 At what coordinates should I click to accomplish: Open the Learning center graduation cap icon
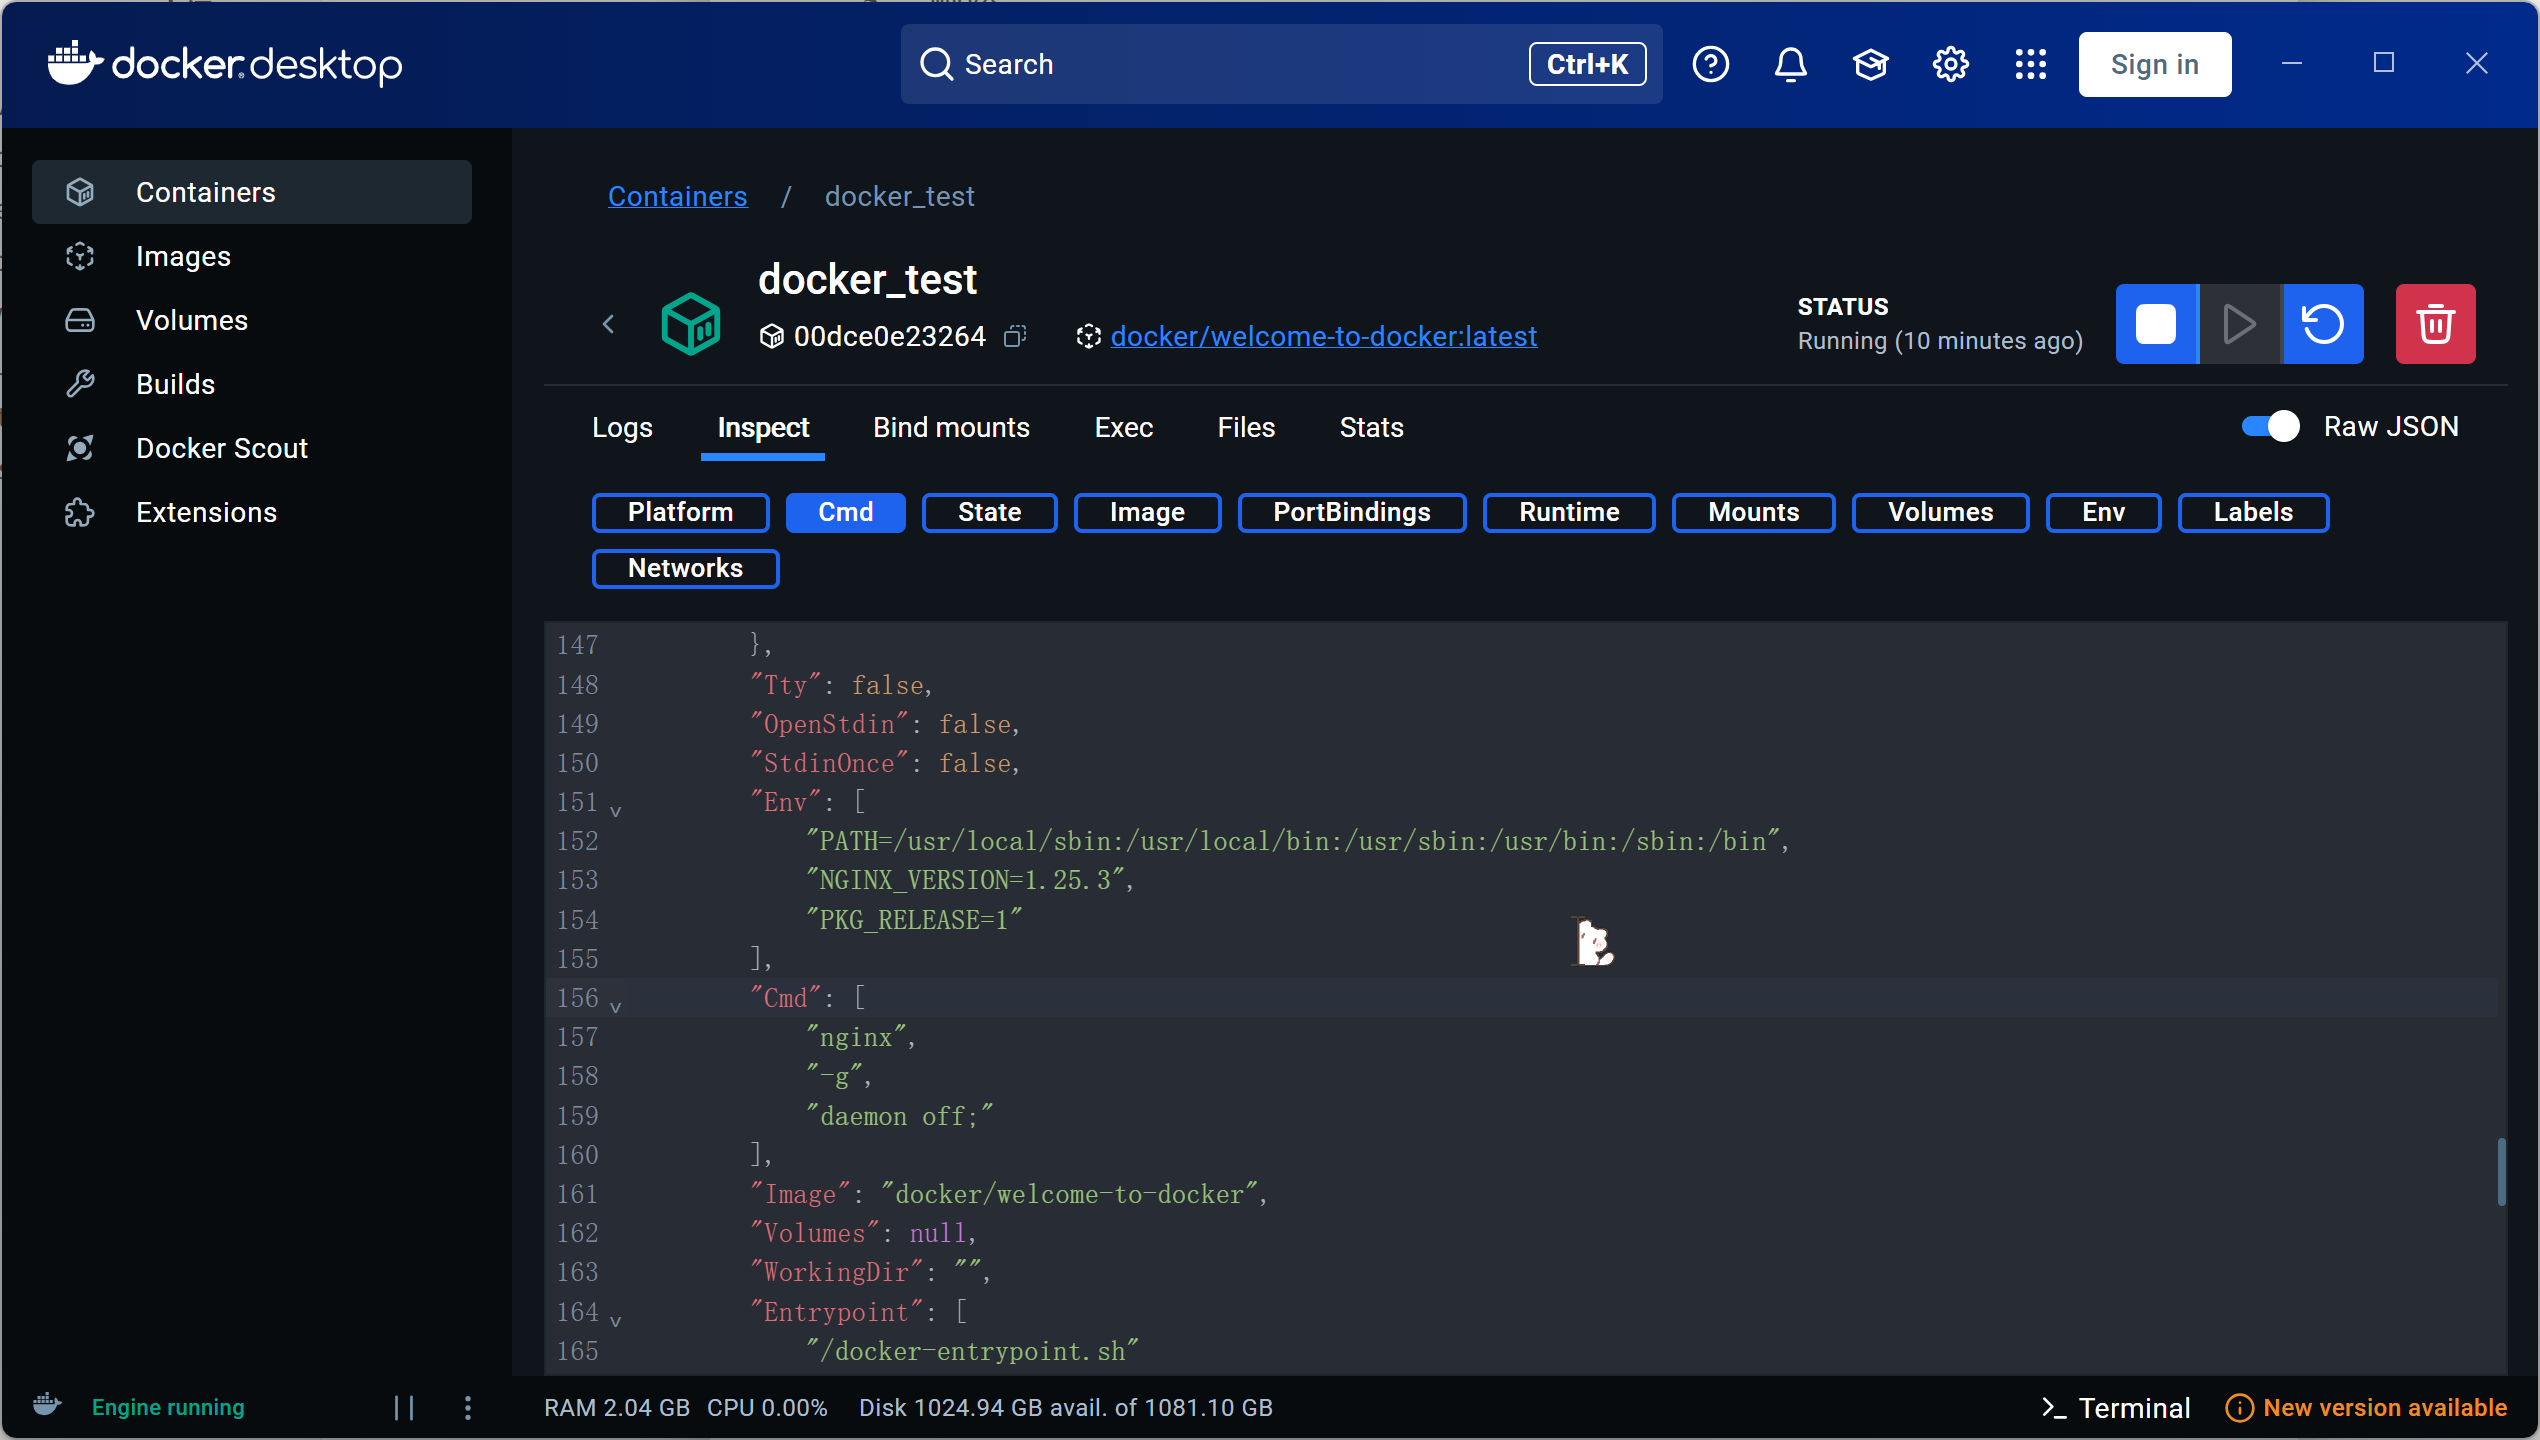pyautogui.click(x=1870, y=65)
